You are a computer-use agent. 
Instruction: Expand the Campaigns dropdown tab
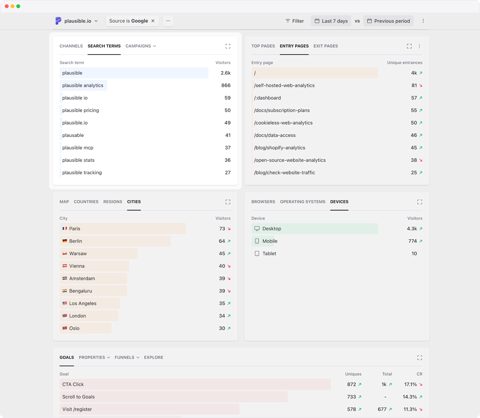[141, 46]
